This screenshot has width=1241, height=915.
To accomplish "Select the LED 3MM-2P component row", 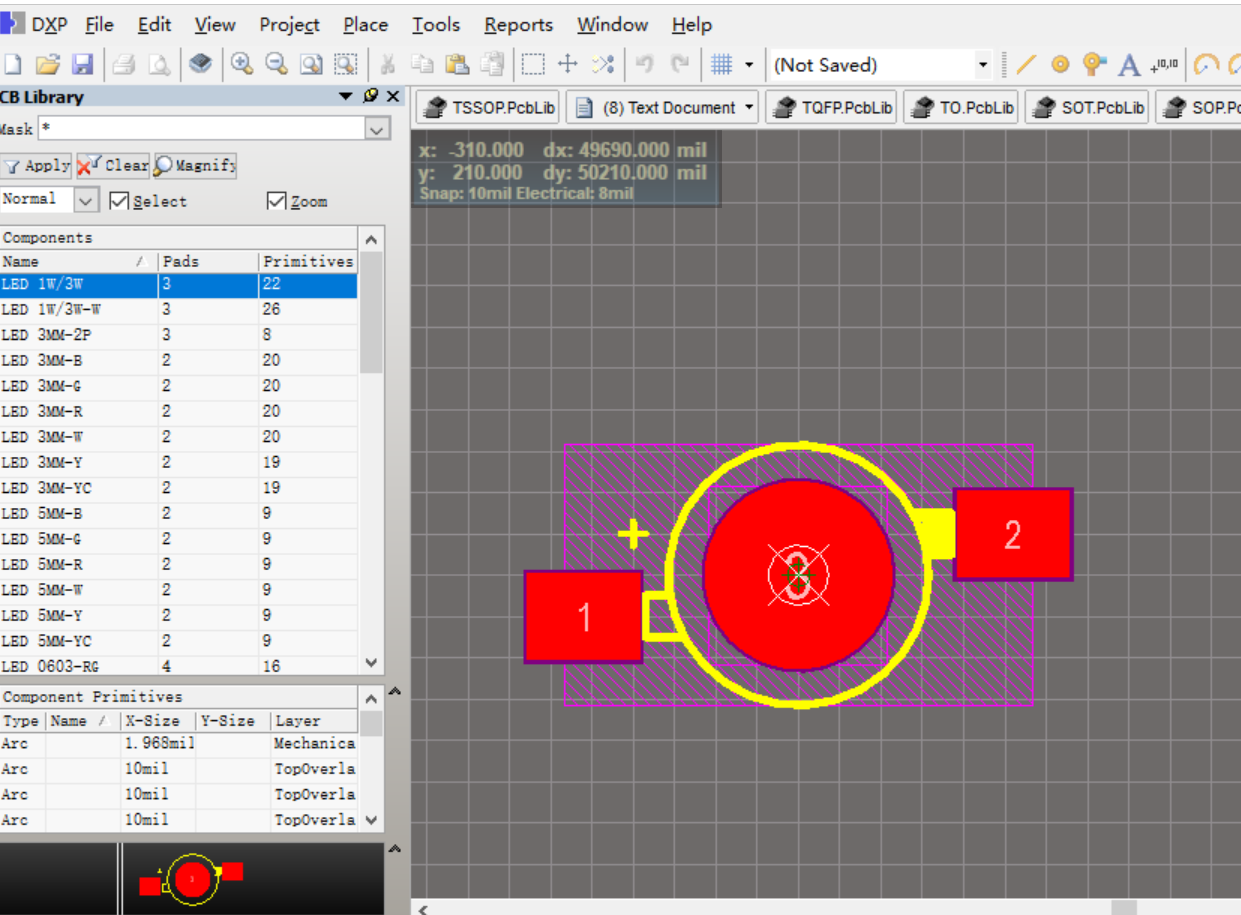I will coord(179,335).
